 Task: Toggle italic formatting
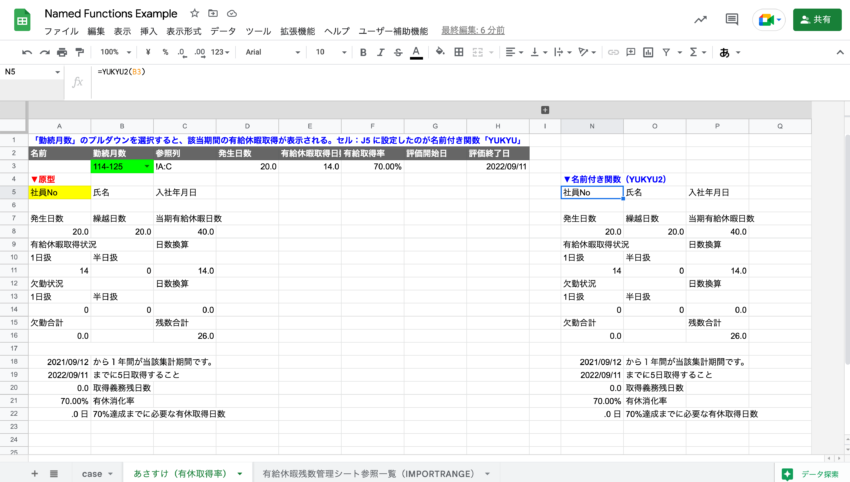[380, 52]
